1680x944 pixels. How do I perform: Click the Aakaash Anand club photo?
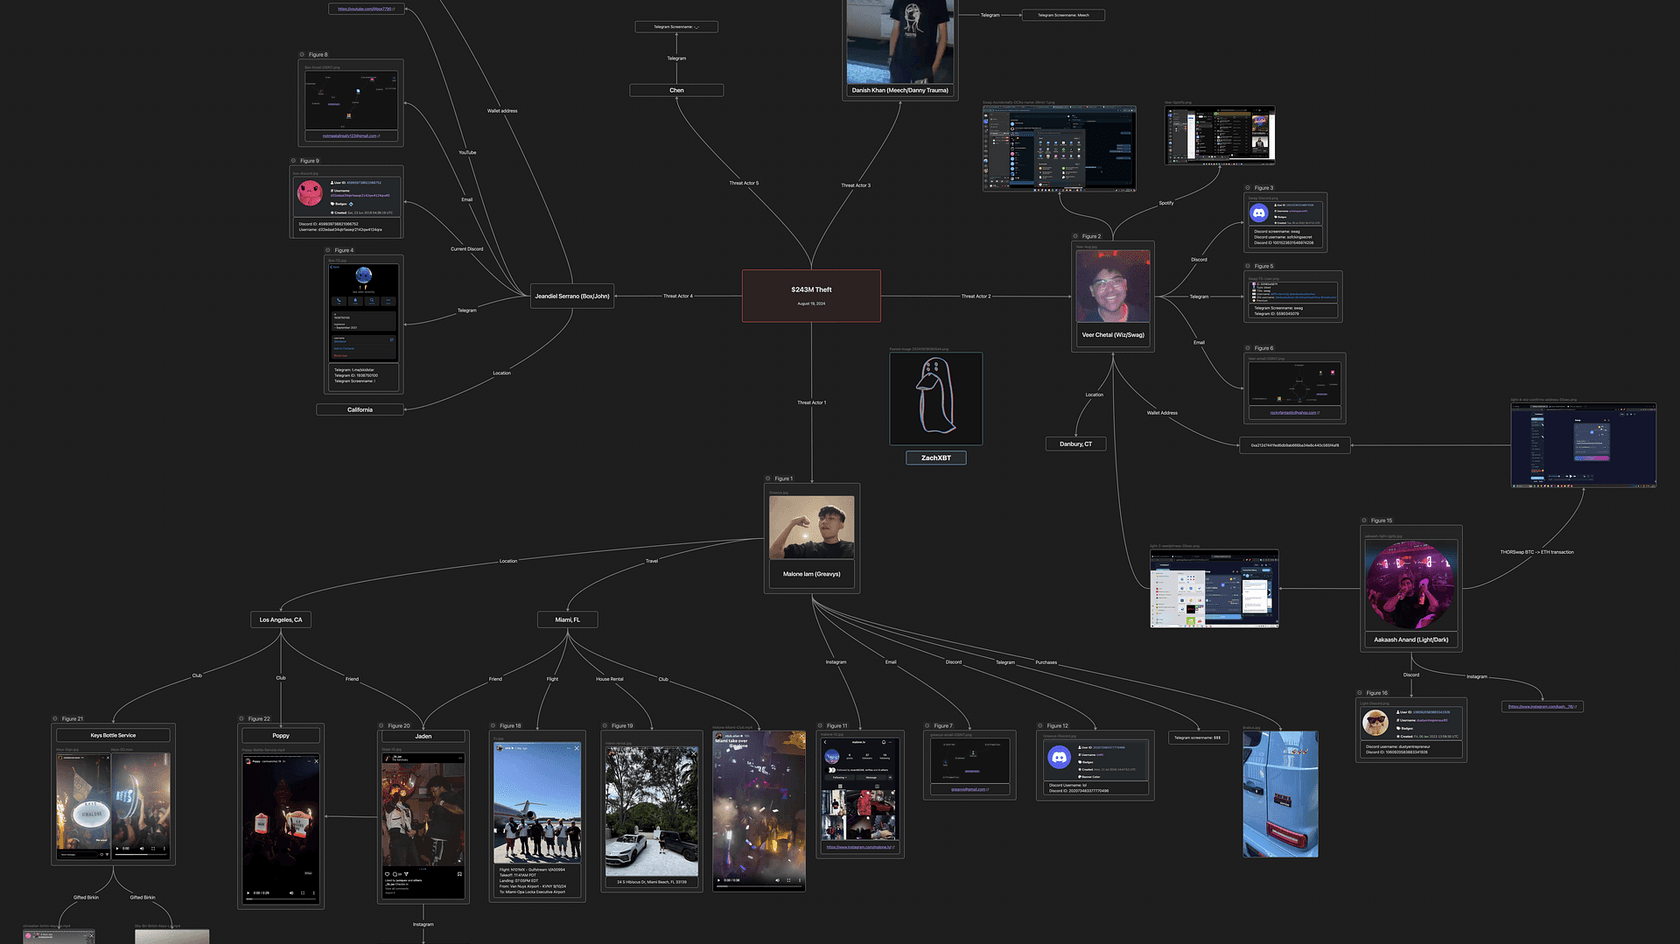tap(1411, 586)
